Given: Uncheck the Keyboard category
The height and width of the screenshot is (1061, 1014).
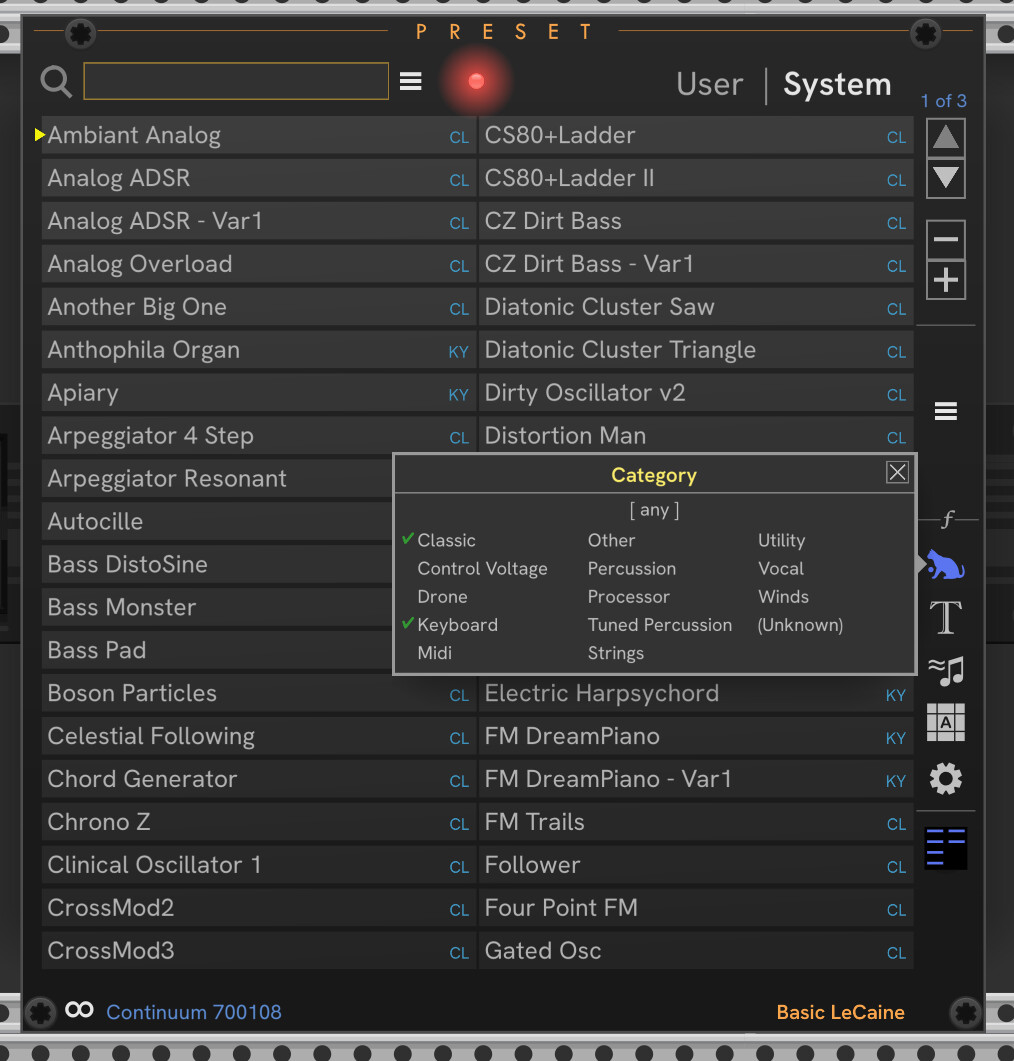Looking at the screenshot, I should coord(457,625).
